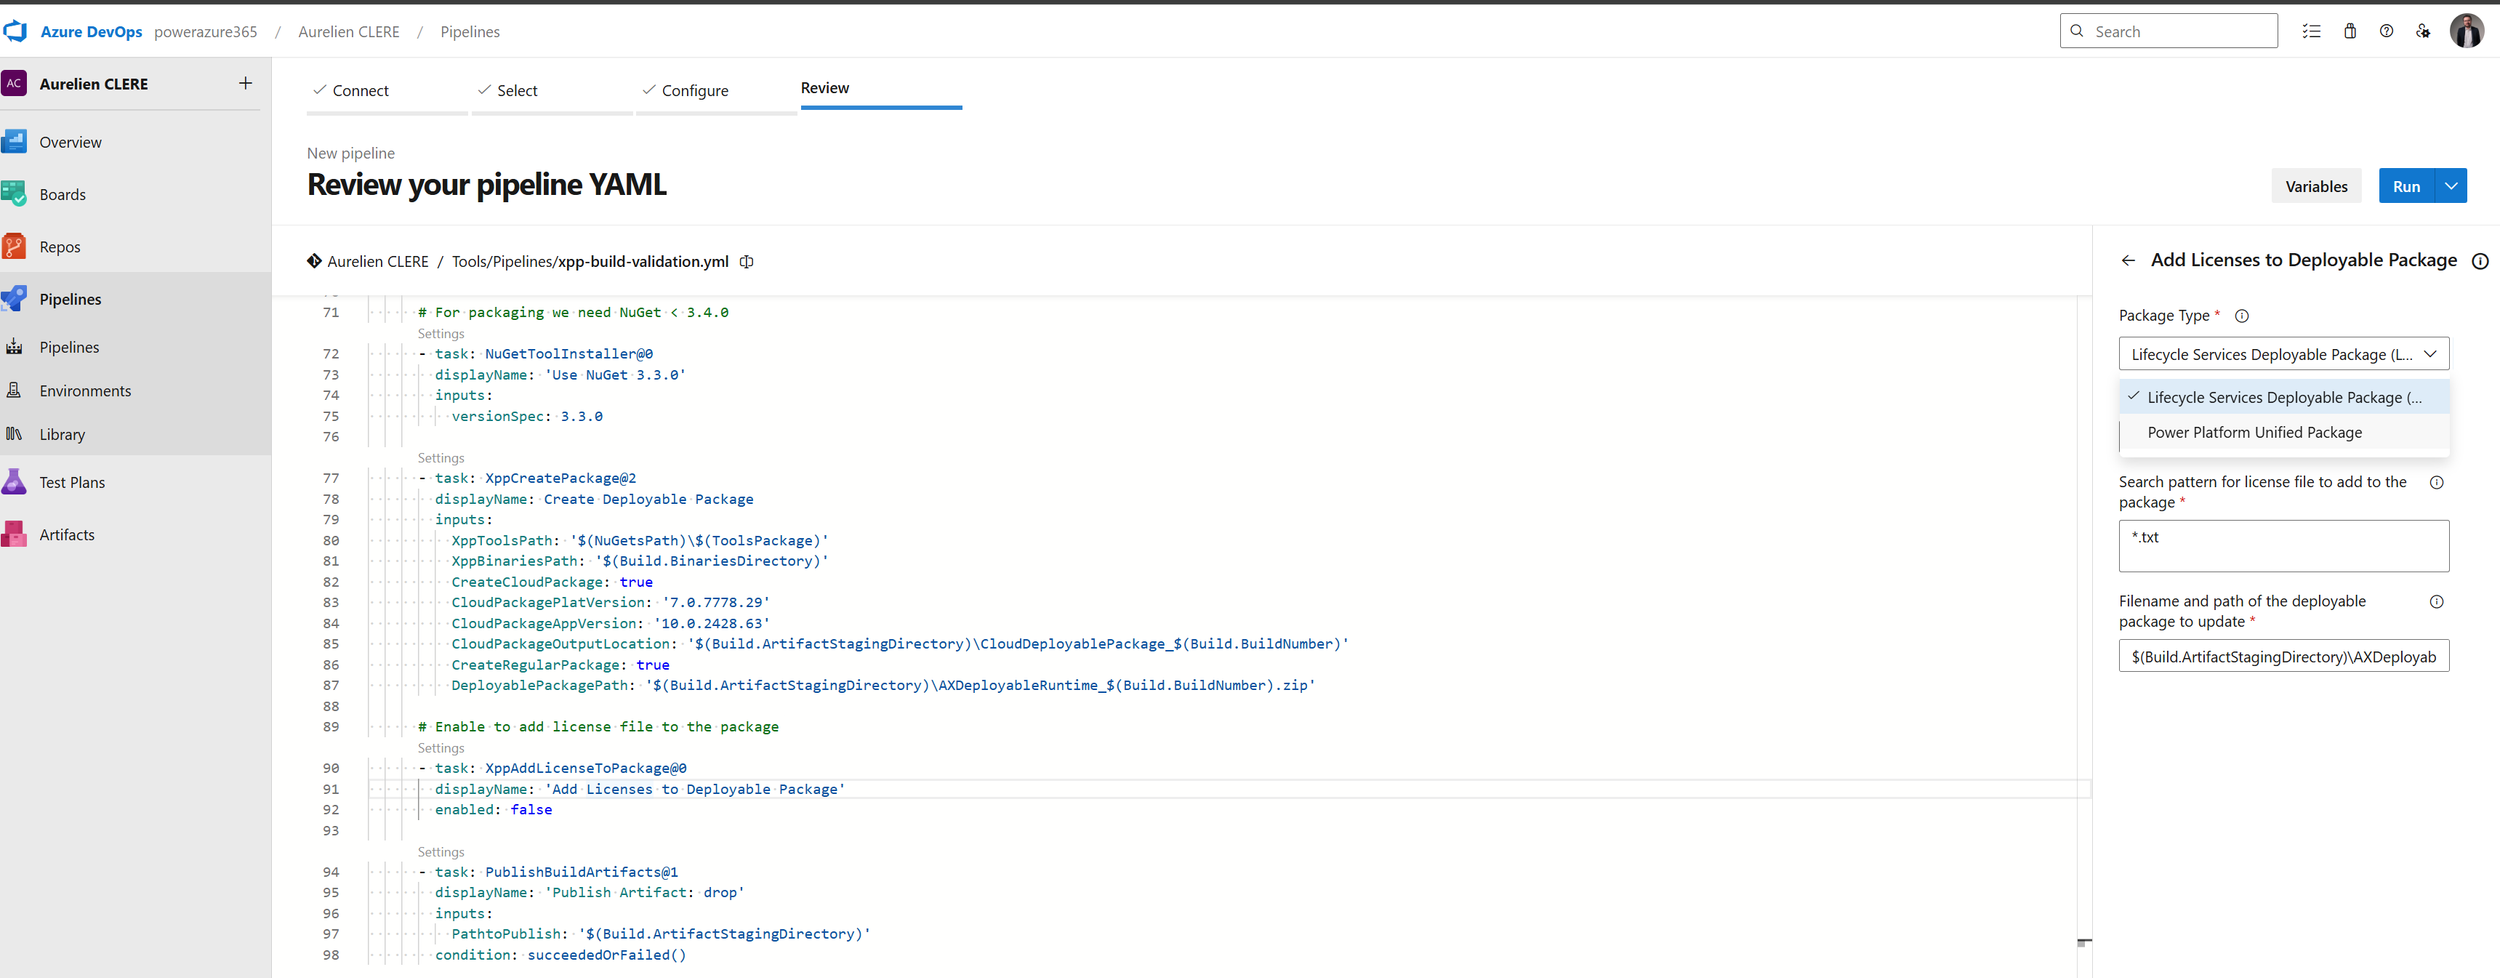Open the Boards hub icon
This screenshot has height=978, width=2500.
[x=15, y=194]
